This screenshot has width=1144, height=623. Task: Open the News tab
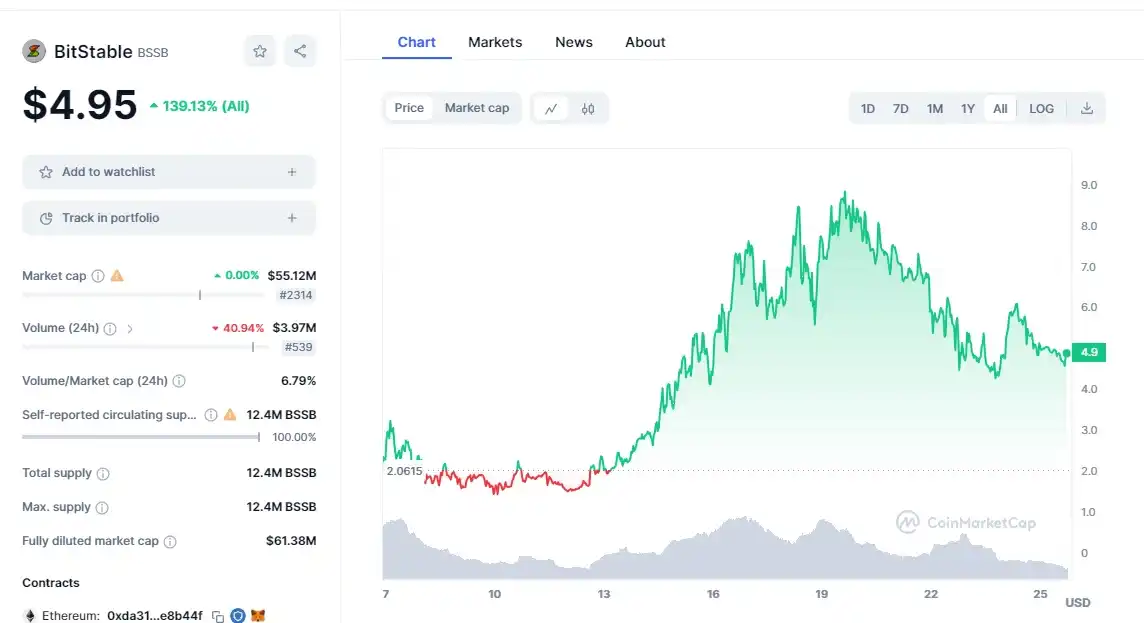574,42
